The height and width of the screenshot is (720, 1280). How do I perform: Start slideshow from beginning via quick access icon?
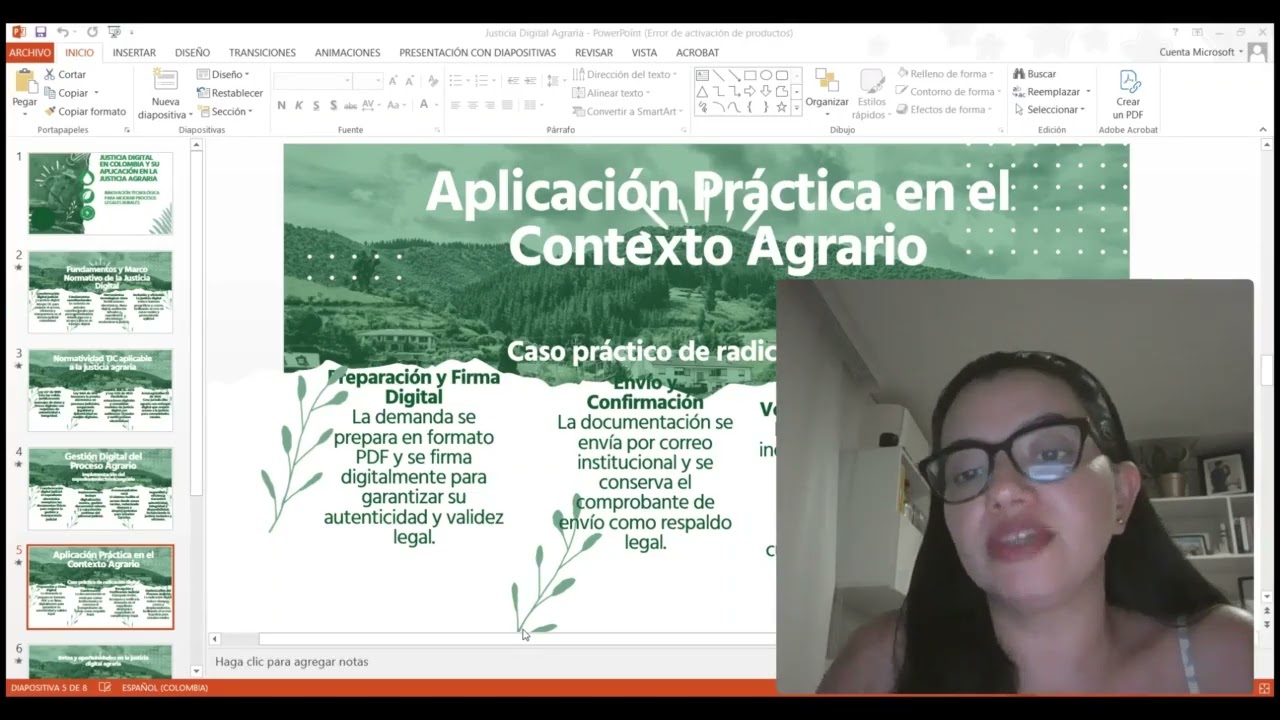coord(114,32)
